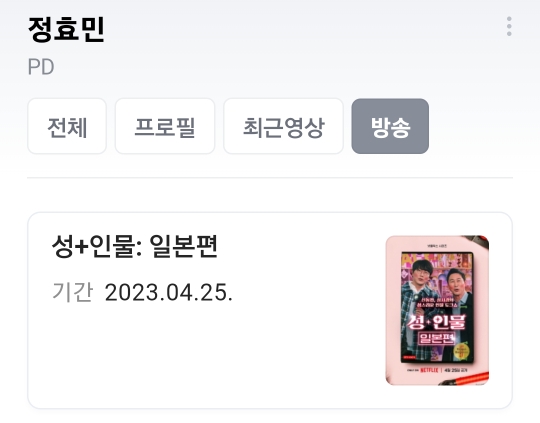540x423 pixels.
Task: Select the red pen at poster's bottom corner
Action: coord(466,380)
